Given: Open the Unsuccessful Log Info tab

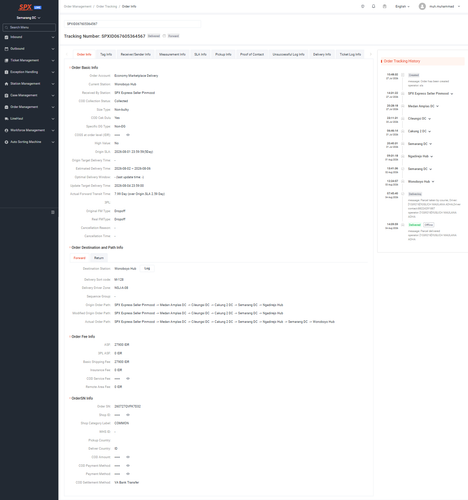Looking at the screenshot, I should (288, 54).
